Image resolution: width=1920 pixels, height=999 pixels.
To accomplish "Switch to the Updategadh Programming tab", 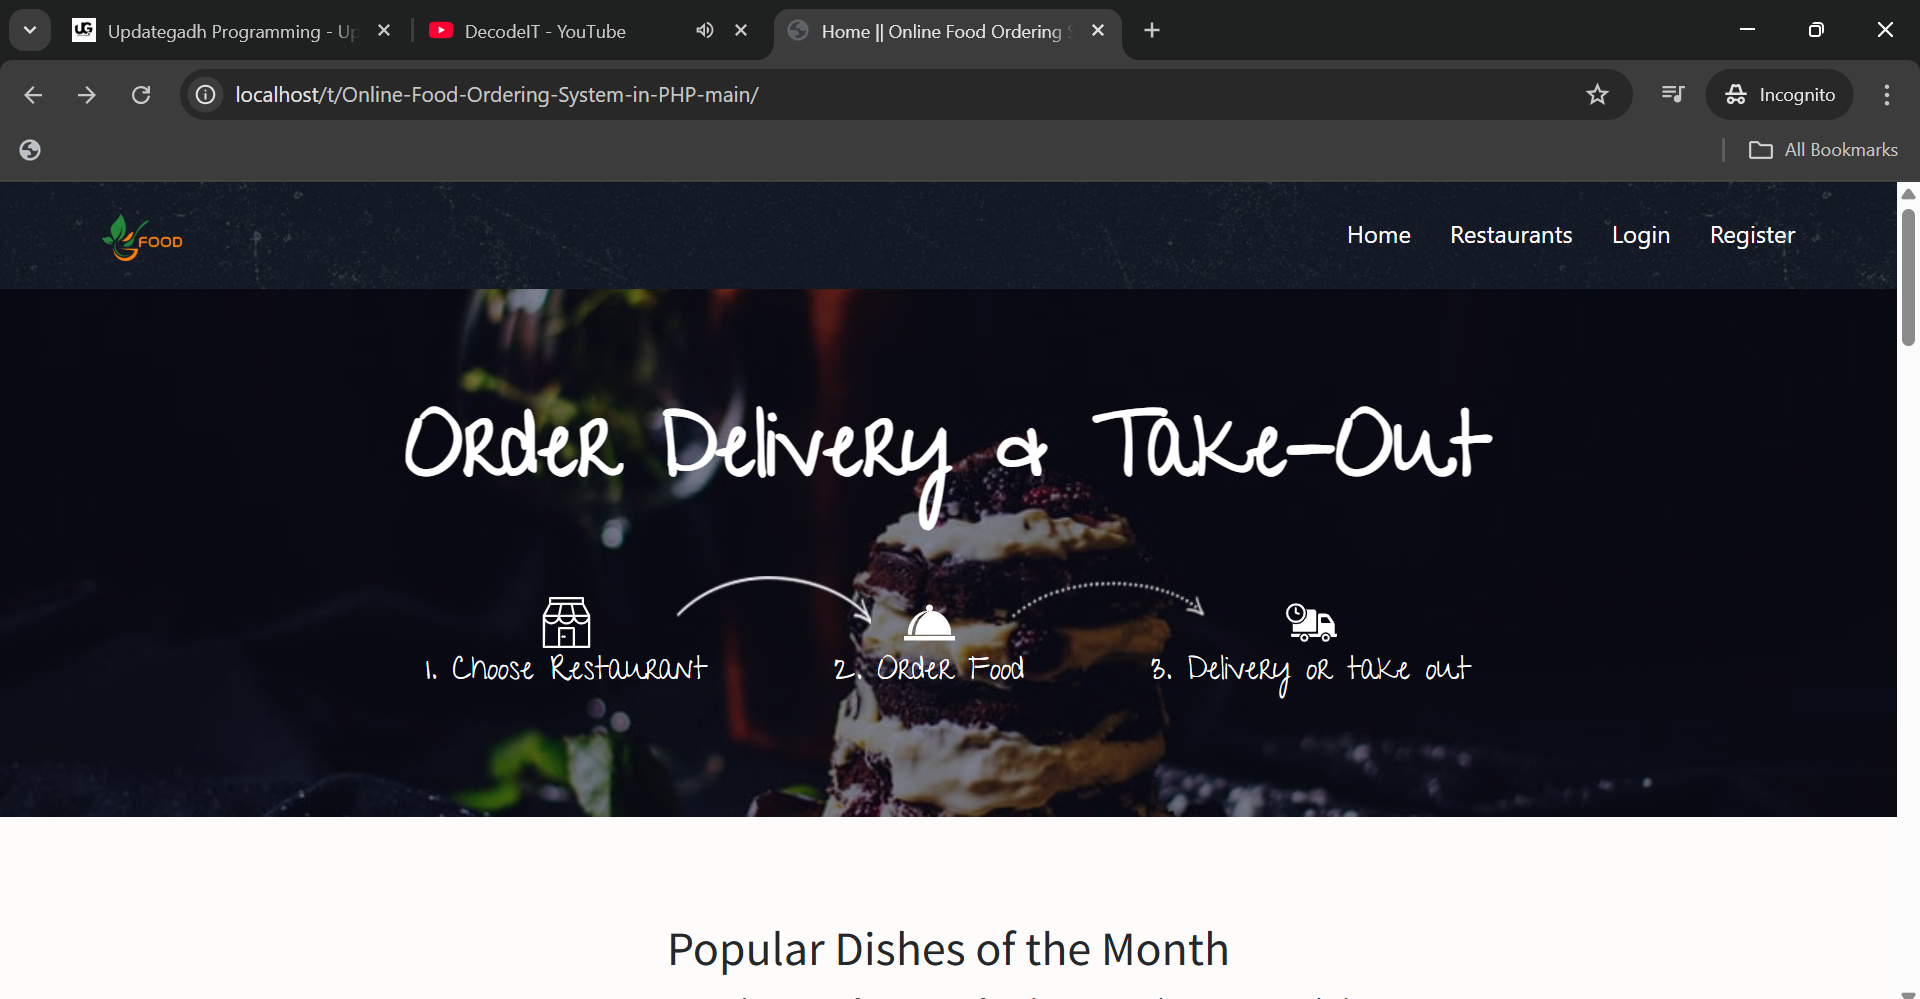I will click(x=231, y=31).
